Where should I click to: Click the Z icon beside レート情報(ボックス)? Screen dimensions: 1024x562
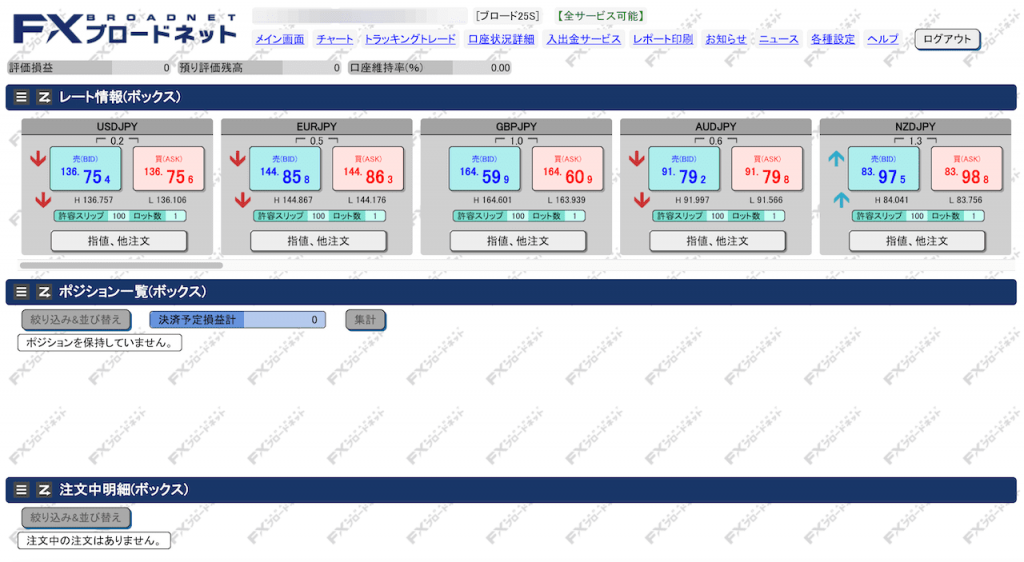pyautogui.click(x=44, y=97)
